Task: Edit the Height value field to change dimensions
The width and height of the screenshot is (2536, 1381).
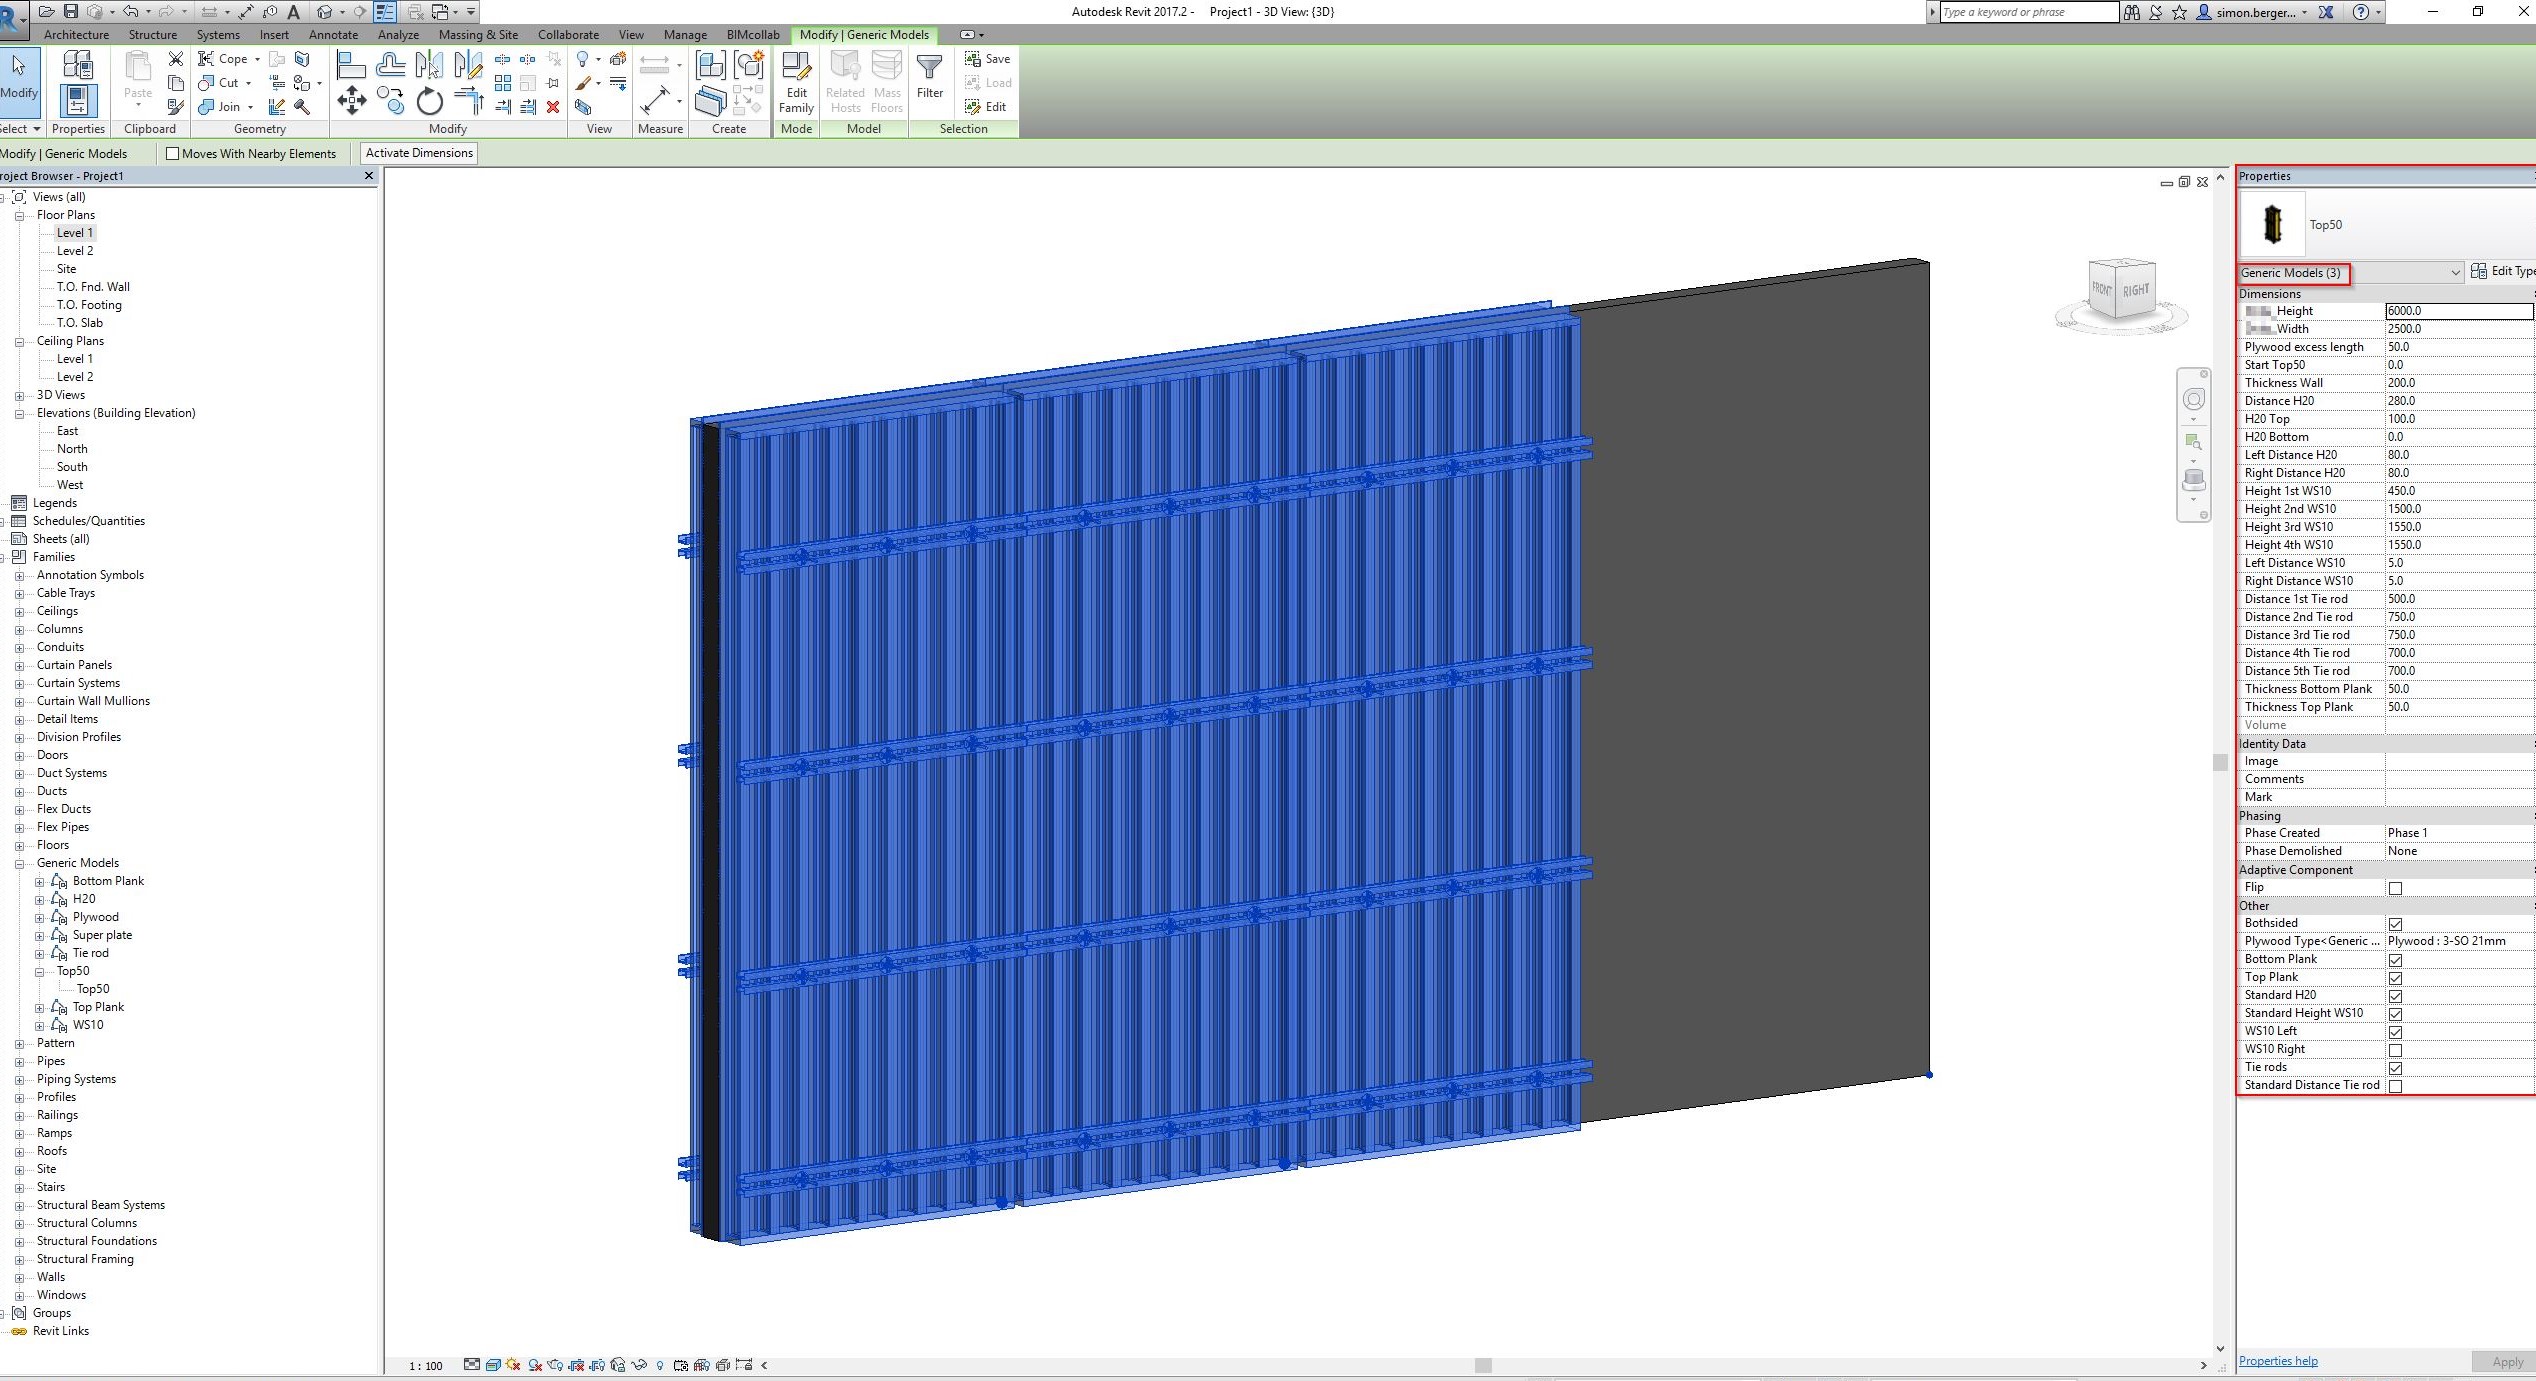Action: click(2458, 311)
